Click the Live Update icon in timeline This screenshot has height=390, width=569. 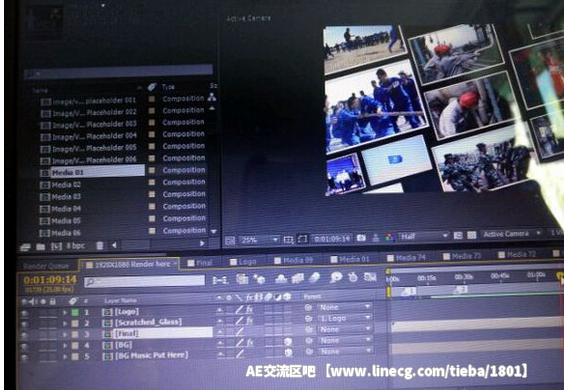click(x=242, y=279)
